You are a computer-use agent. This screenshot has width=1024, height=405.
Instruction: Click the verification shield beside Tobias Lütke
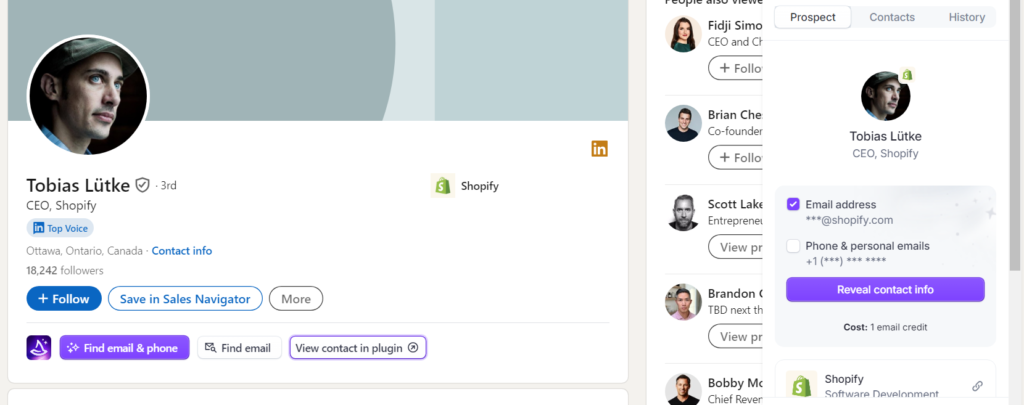click(x=143, y=185)
